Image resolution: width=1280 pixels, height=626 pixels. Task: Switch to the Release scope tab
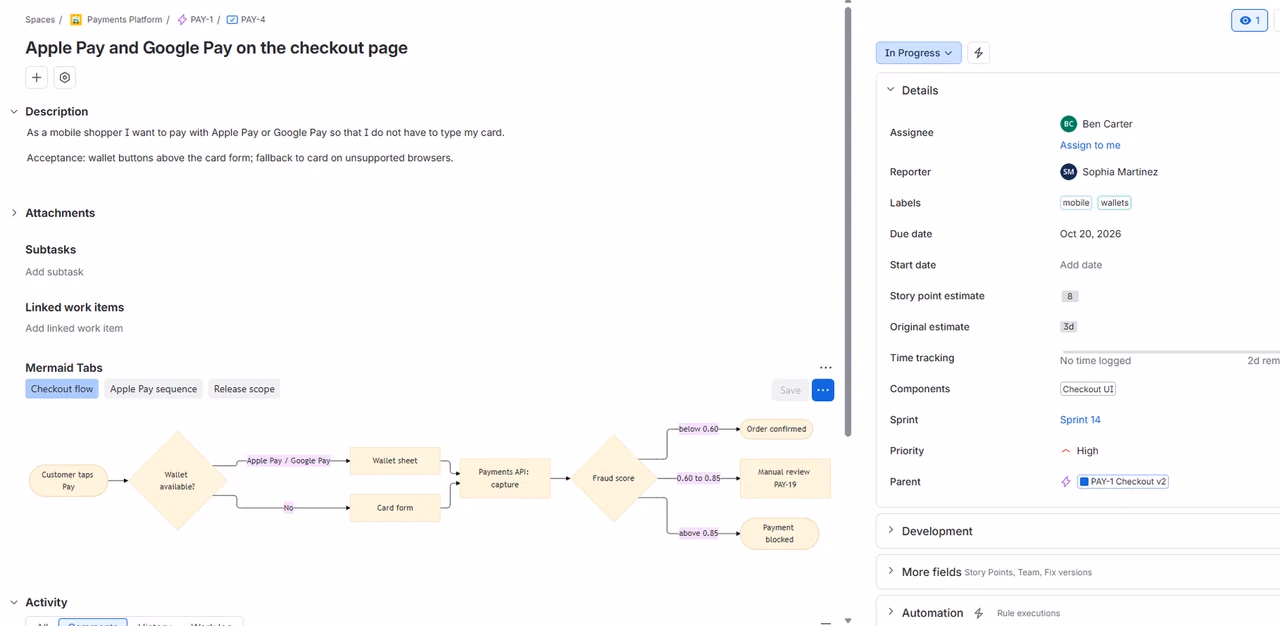(x=244, y=389)
